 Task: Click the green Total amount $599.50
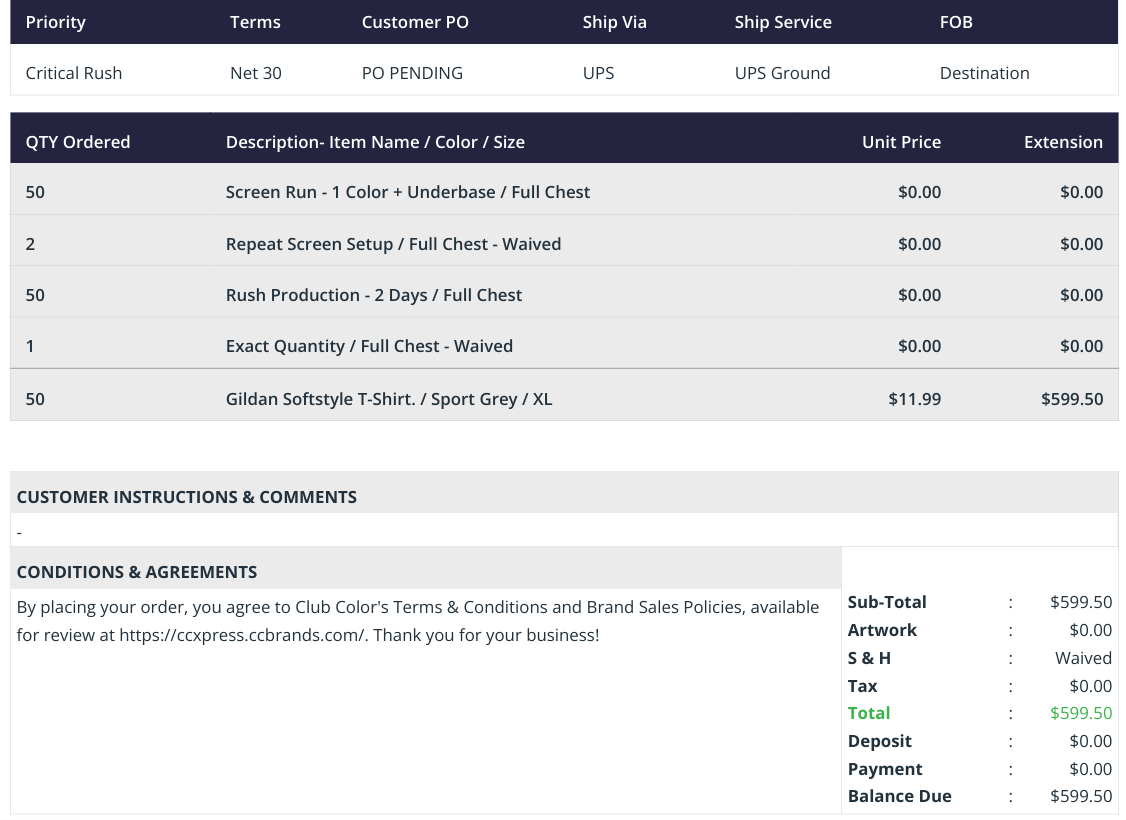[x=1081, y=713]
